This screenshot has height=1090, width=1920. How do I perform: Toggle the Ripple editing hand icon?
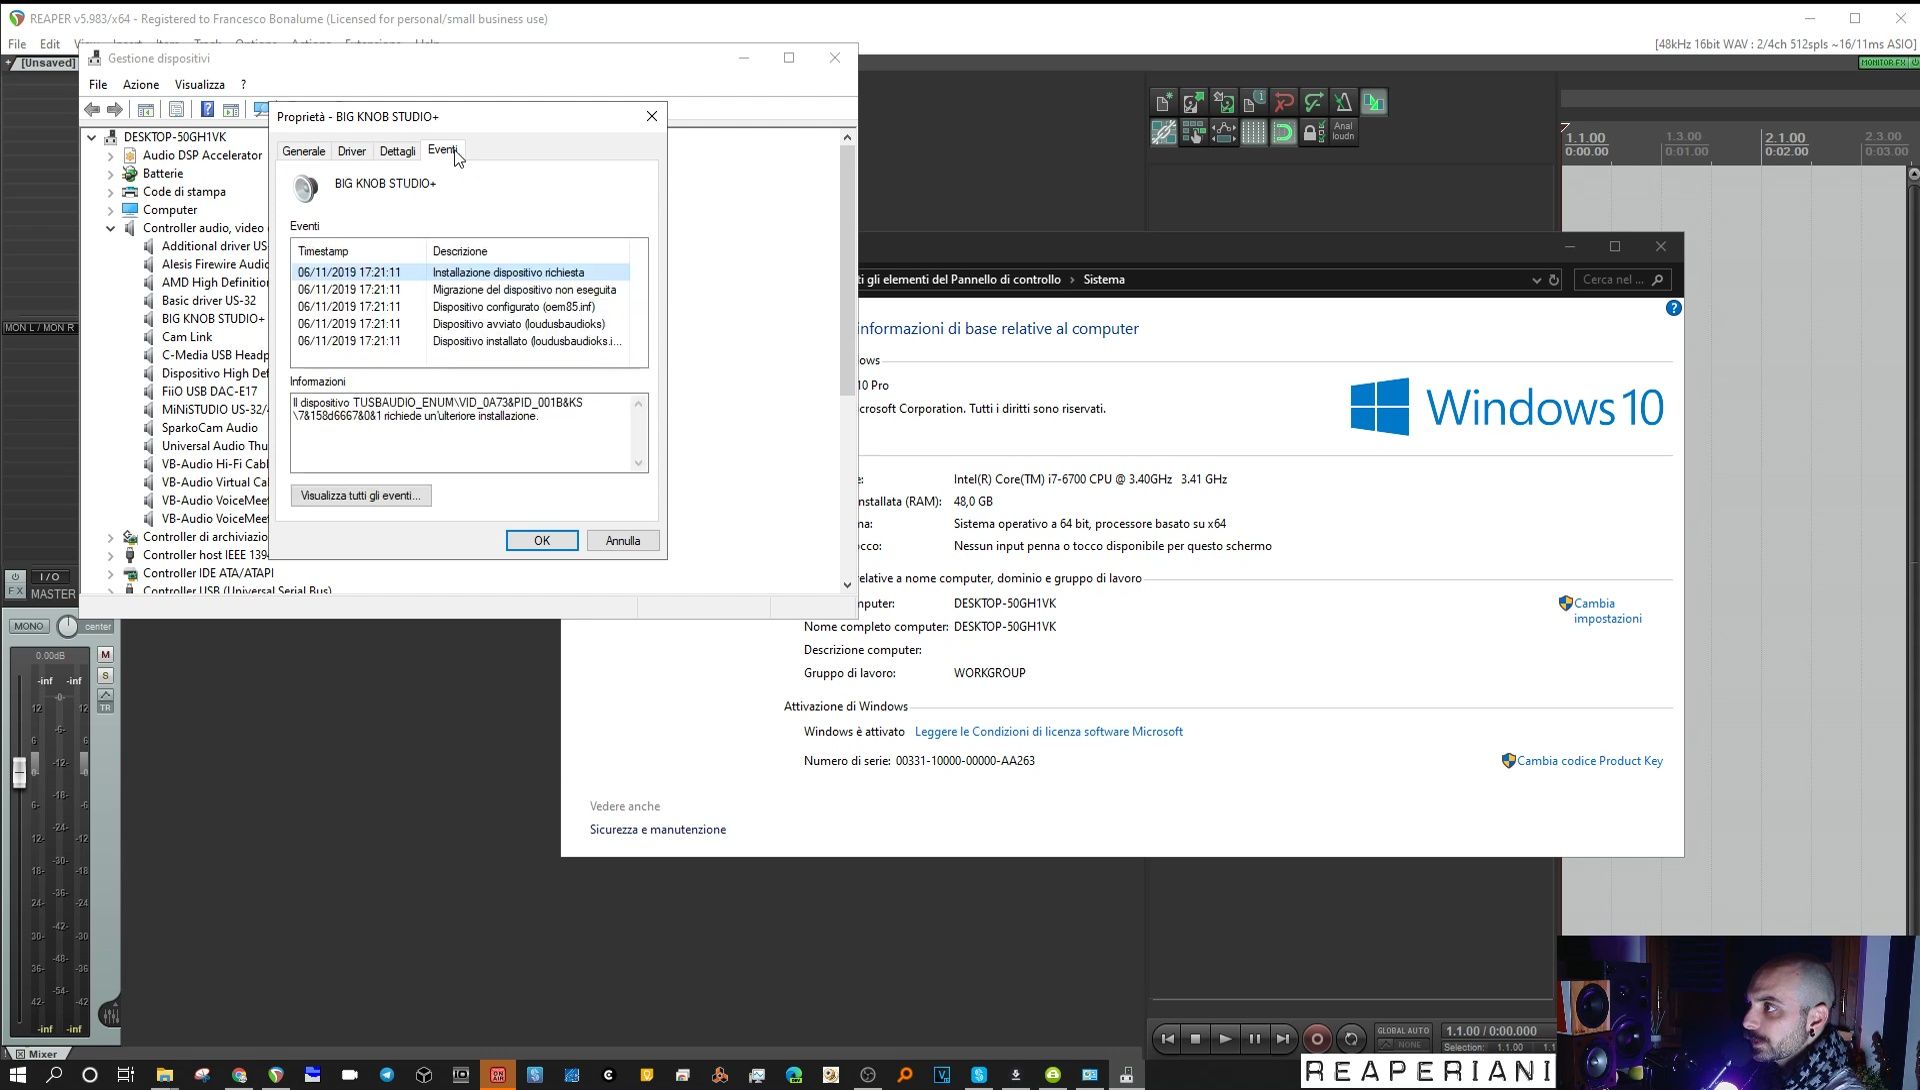pyautogui.click(x=1193, y=132)
